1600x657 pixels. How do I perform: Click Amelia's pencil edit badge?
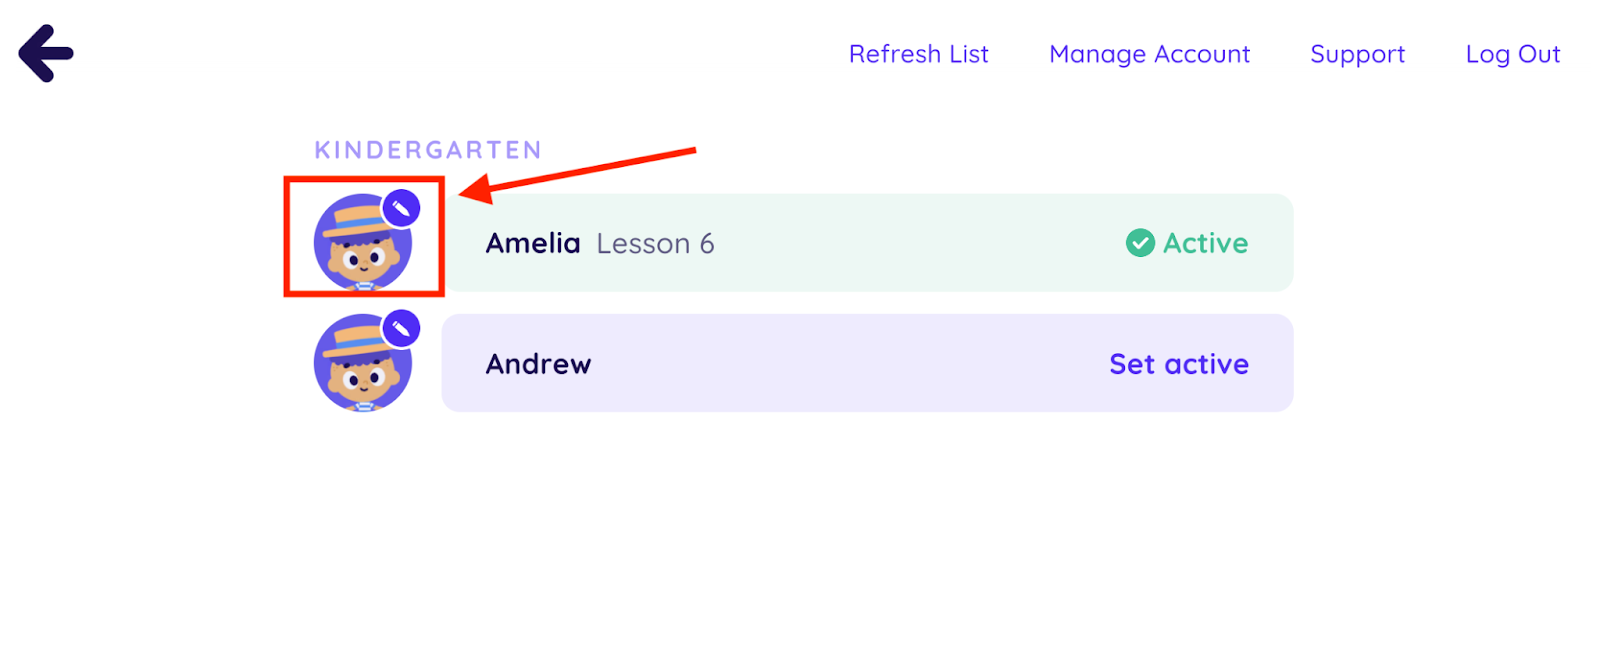pyautogui.click(x=401, y=208)
